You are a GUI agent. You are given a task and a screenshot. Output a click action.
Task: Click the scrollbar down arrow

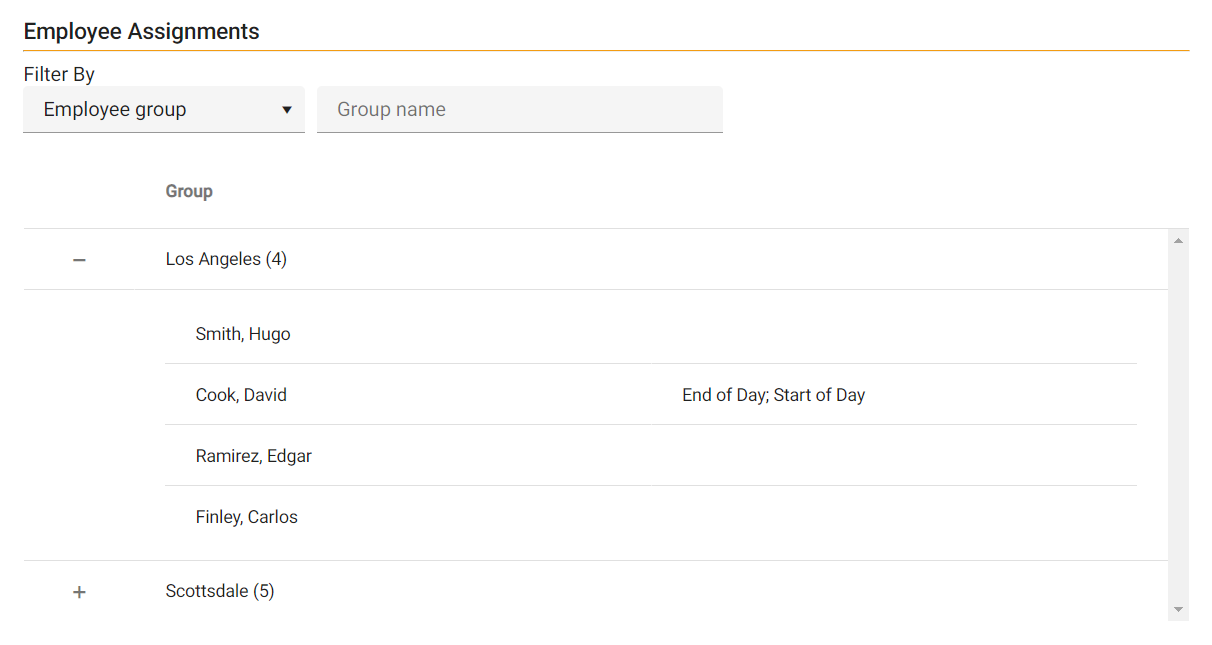pyautogui.click(x=1178, y=609)
